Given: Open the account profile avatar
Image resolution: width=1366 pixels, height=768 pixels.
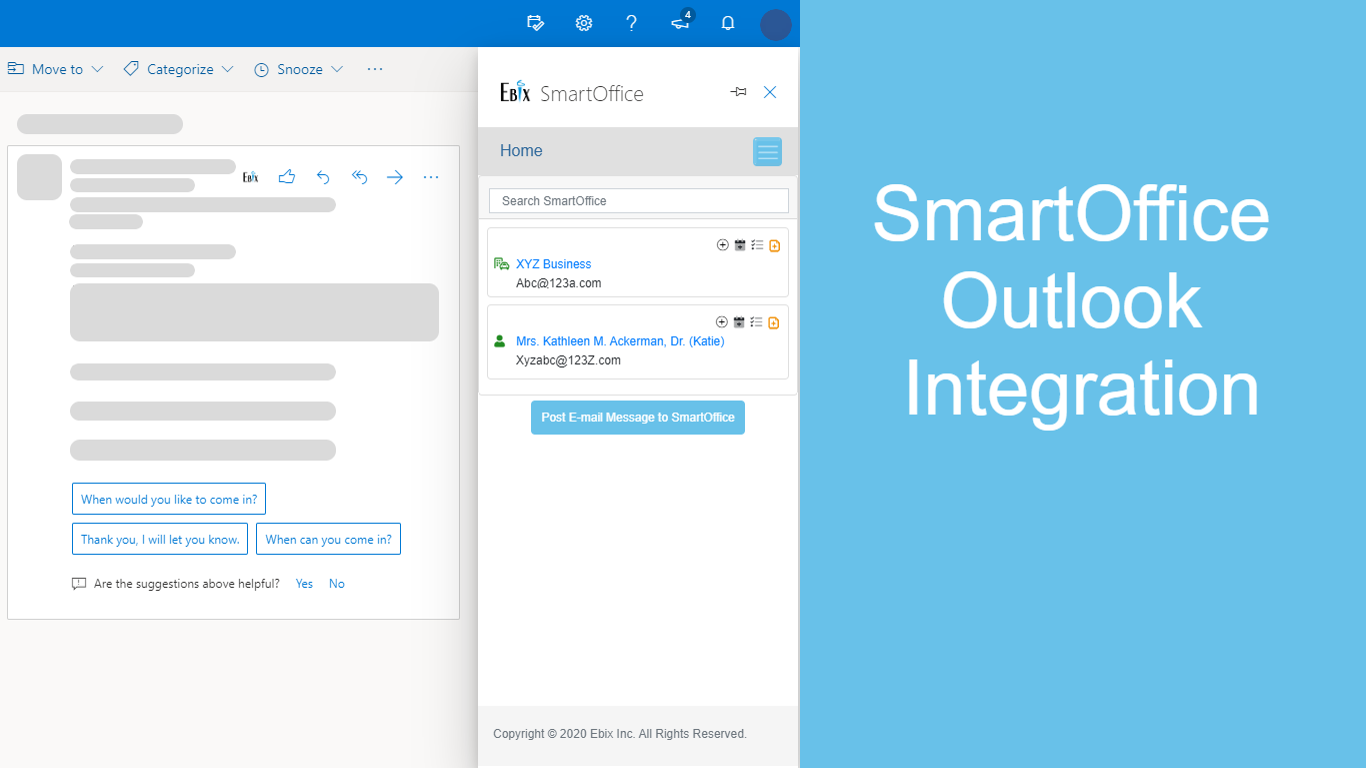Looking at the screenshot, I should [776, 24].
